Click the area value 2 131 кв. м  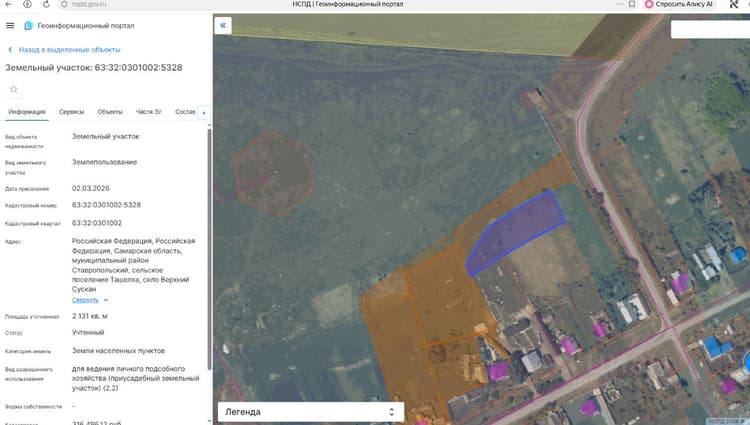click(x=89, y=316)
